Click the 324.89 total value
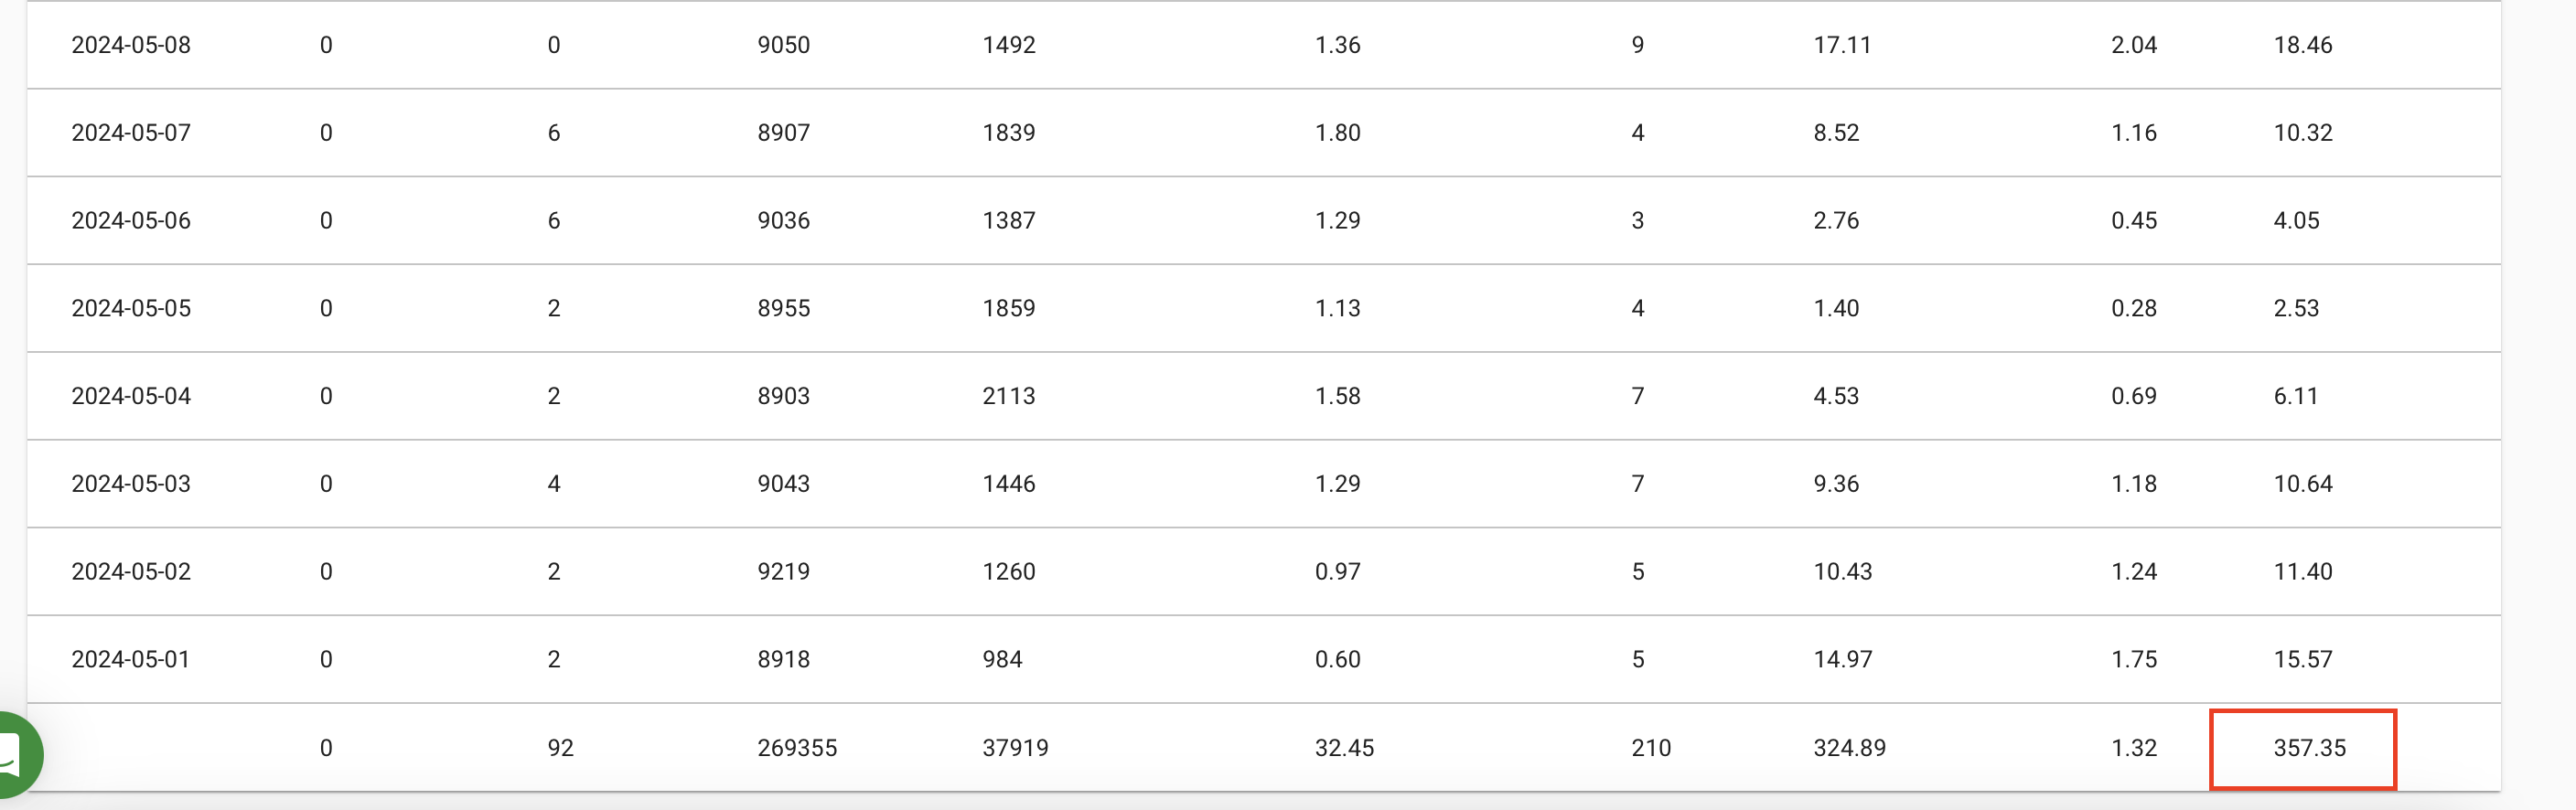 pos(1849,748)
